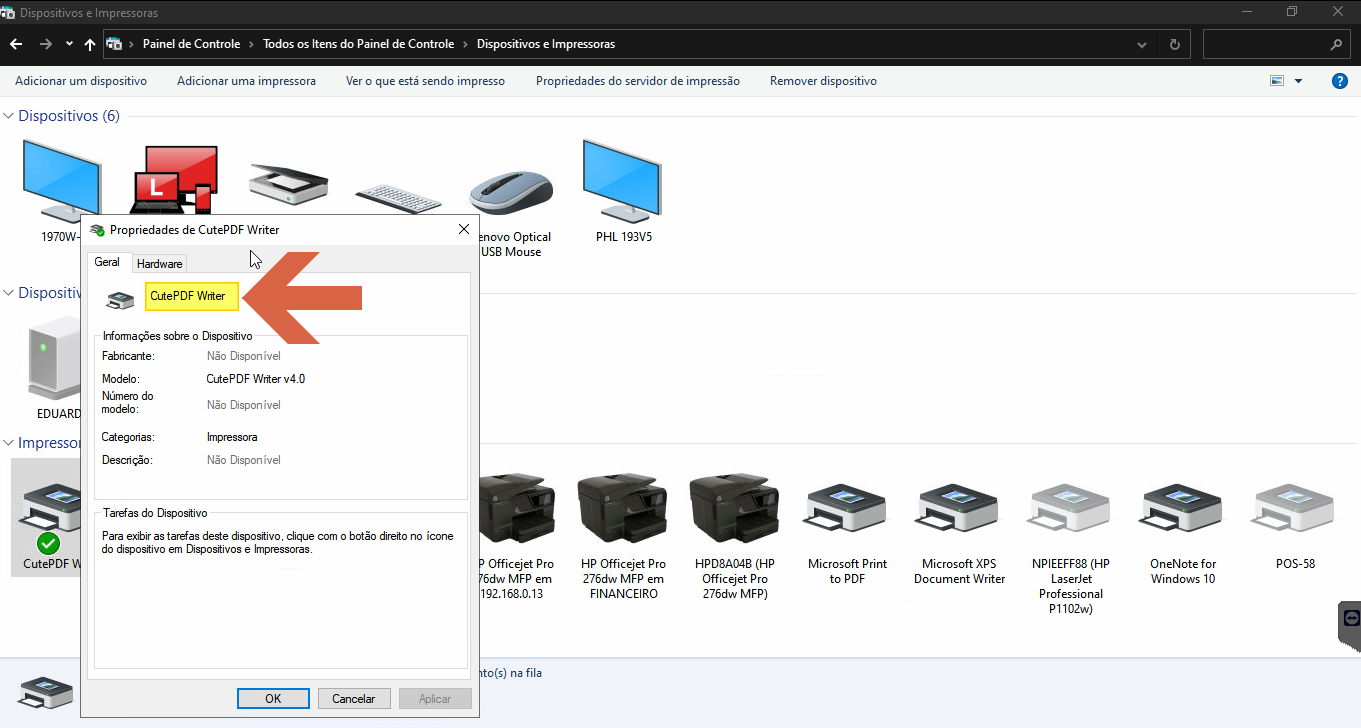Select the keyboard device icon
1361x728 pixels.
tap(400, 197)
